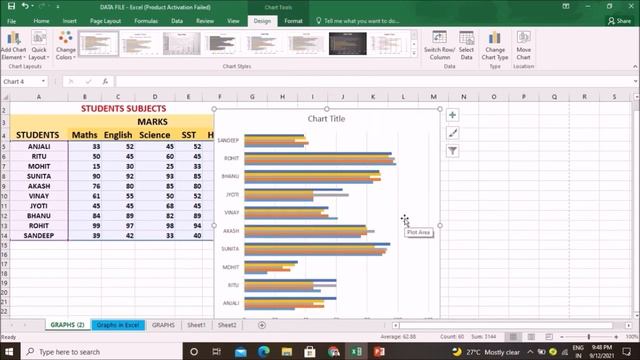Click the taskbar search box

[101, 351]
